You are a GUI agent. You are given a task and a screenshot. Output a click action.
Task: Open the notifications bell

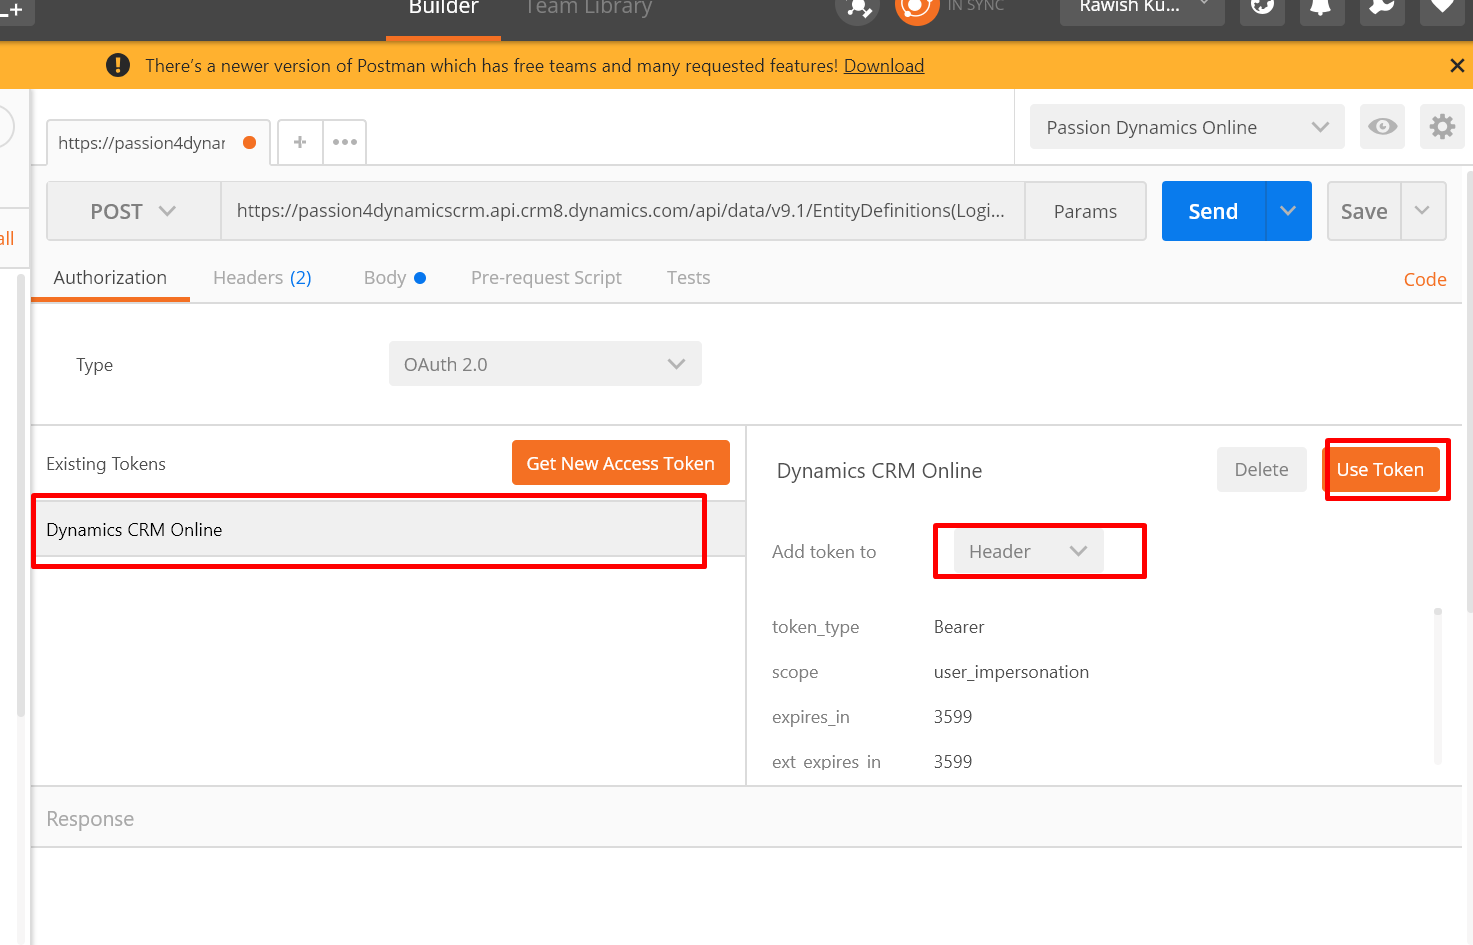tap(1321, 9)
